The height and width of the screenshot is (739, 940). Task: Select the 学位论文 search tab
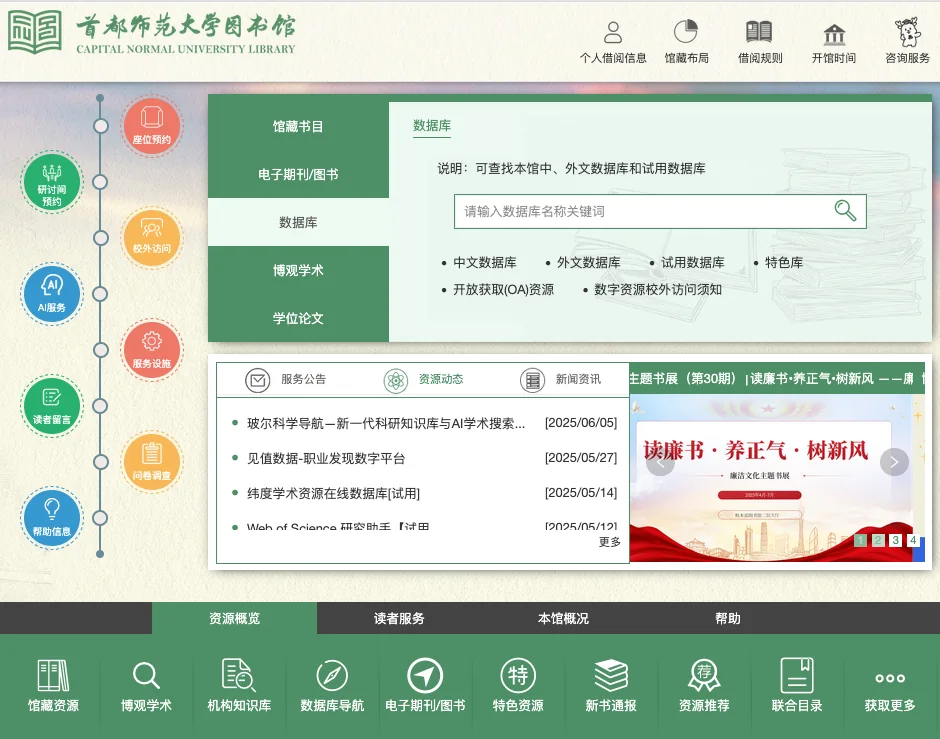tap(298, 318)
